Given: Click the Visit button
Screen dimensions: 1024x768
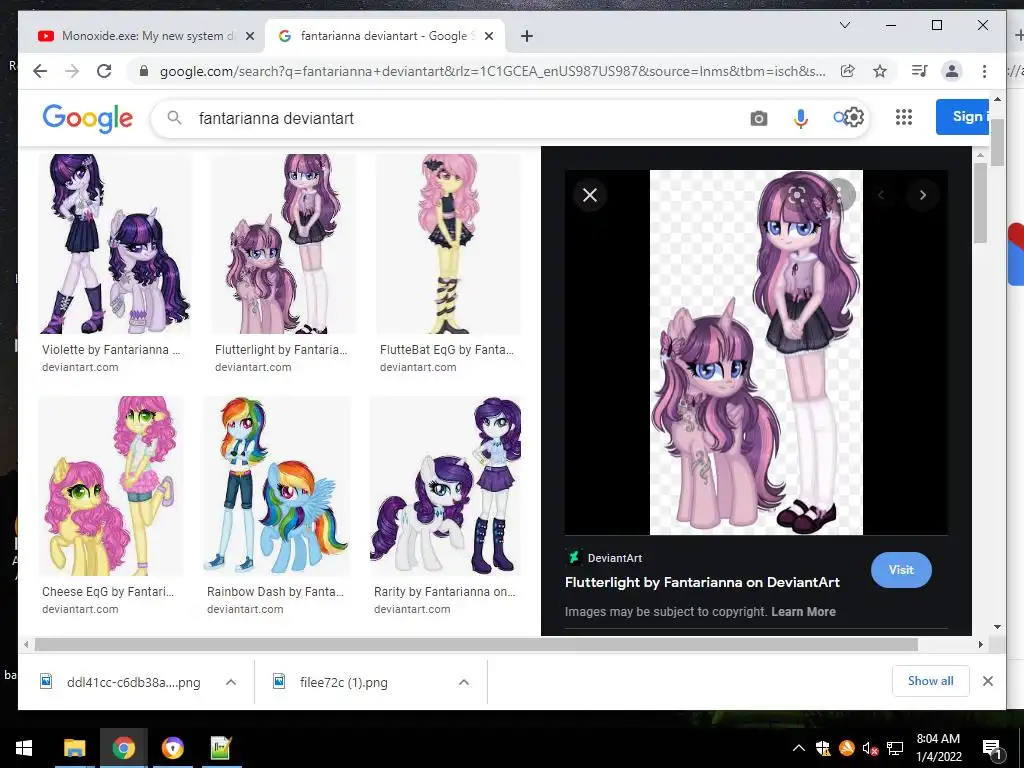Looking at the screenshot, I should (901, 569).
